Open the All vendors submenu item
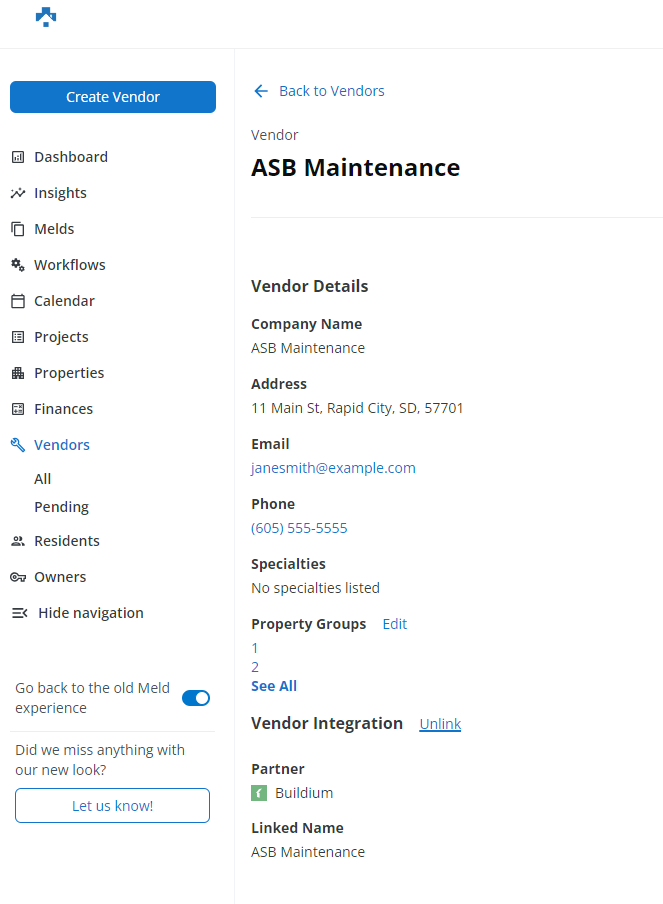The height and width of the screenshot is (904, 663). click(43, 479)
